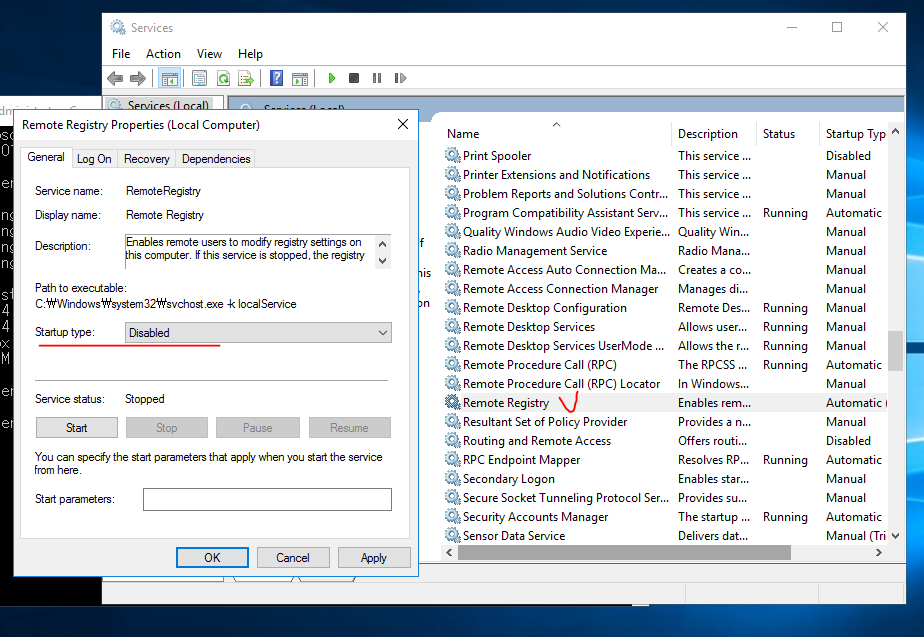
Task: Open the Action menu
Action: click(x=163, y=54)
